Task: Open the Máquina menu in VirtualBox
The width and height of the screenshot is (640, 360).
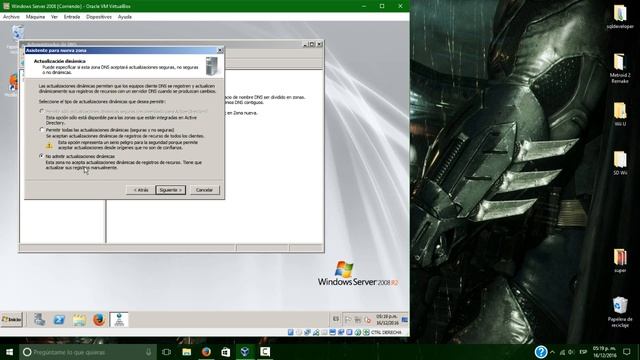Action: click(35, 17)
